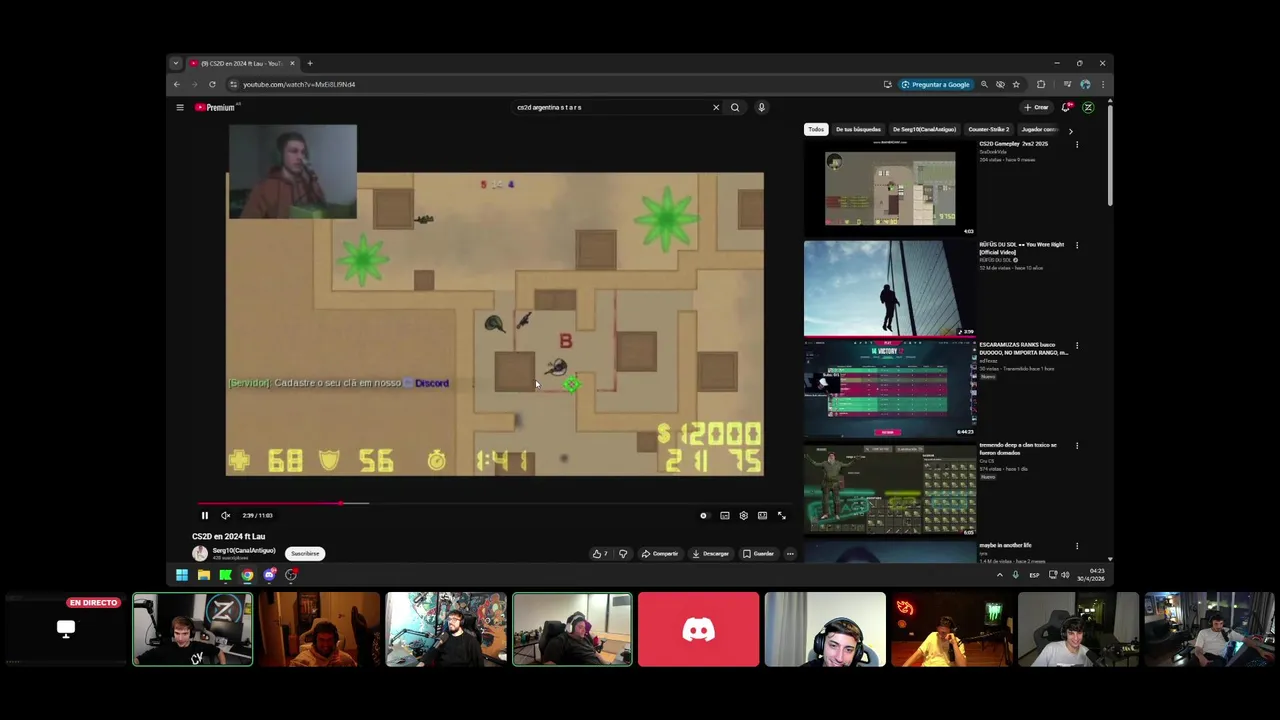Screen dimensions: 1280x720
Task: Open YouTube notifications bell
Action: click(1066, 107)
